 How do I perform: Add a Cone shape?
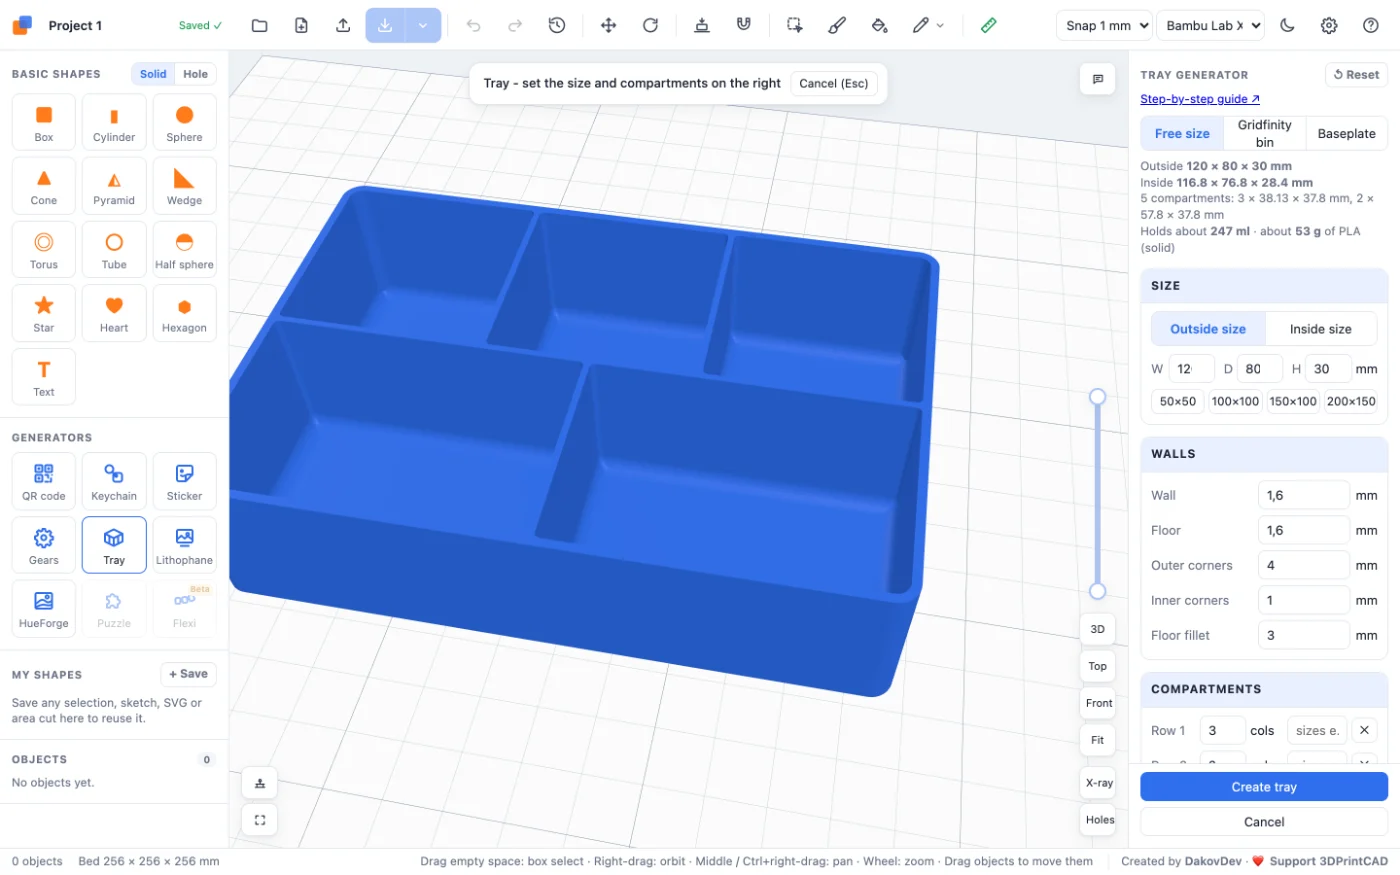[x=44, y=187]
